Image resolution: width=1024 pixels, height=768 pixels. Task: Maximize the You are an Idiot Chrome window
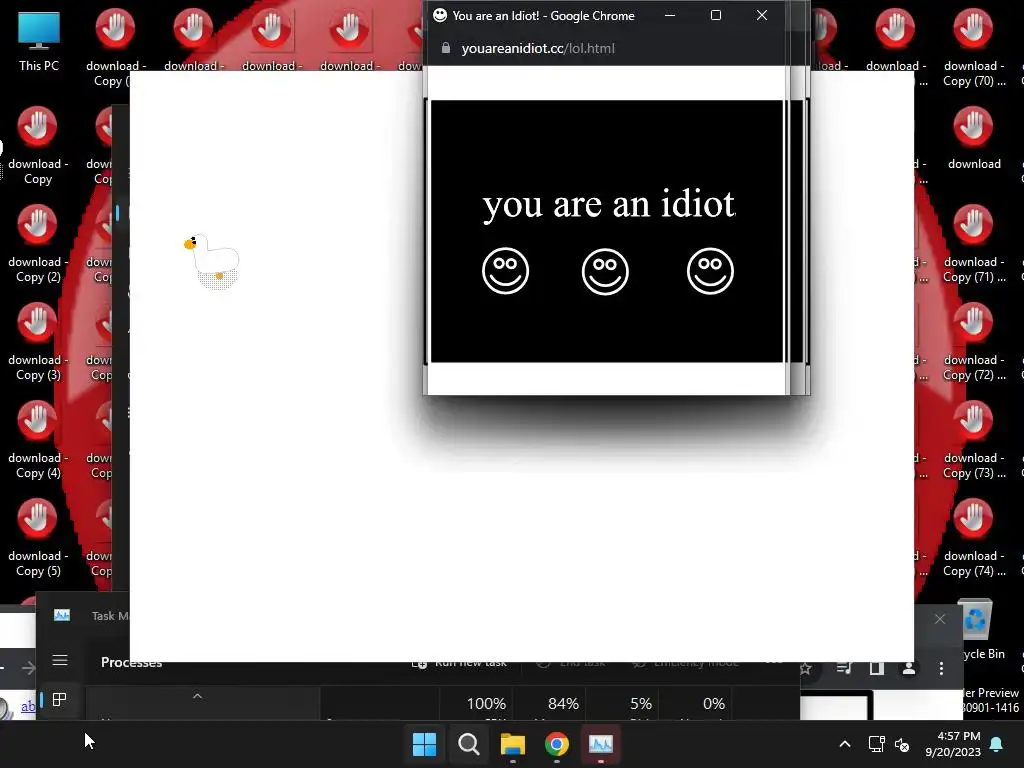[716, 15]
